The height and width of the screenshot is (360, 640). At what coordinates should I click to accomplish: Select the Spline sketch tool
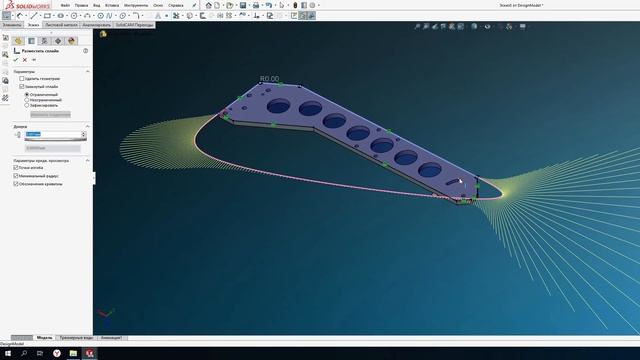[x=109, y=16]
